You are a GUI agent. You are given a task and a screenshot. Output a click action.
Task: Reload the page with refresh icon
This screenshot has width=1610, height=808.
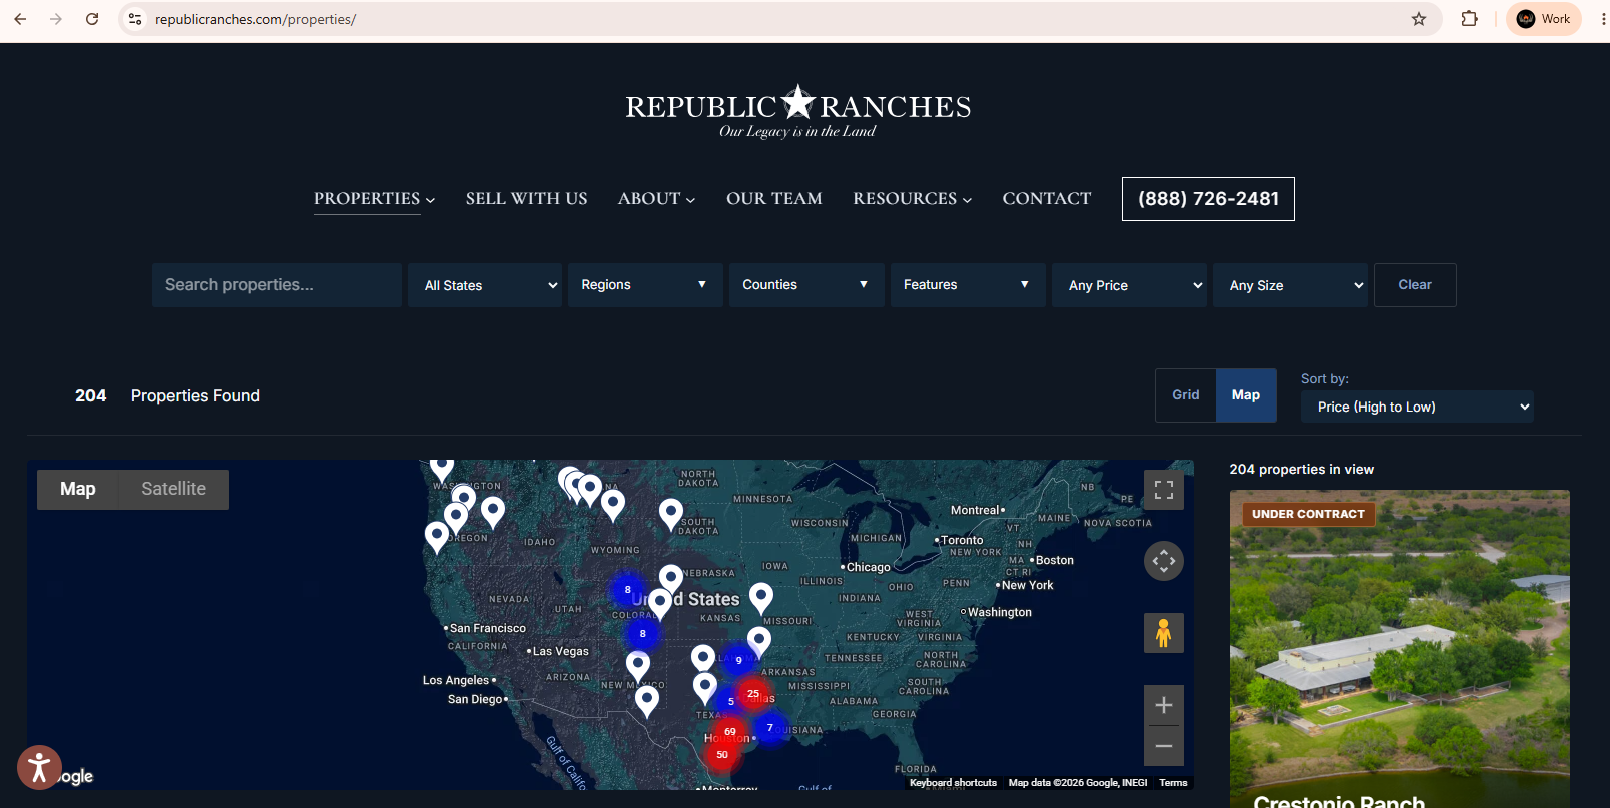pos(92,19)
